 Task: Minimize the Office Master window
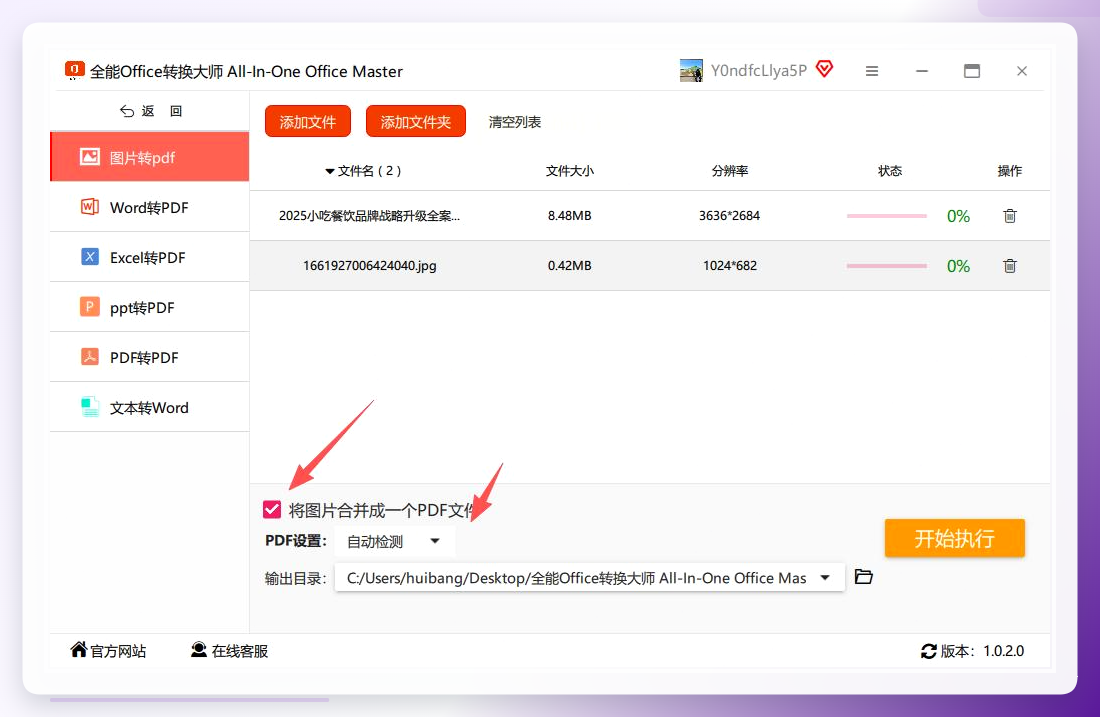[922, 71]
